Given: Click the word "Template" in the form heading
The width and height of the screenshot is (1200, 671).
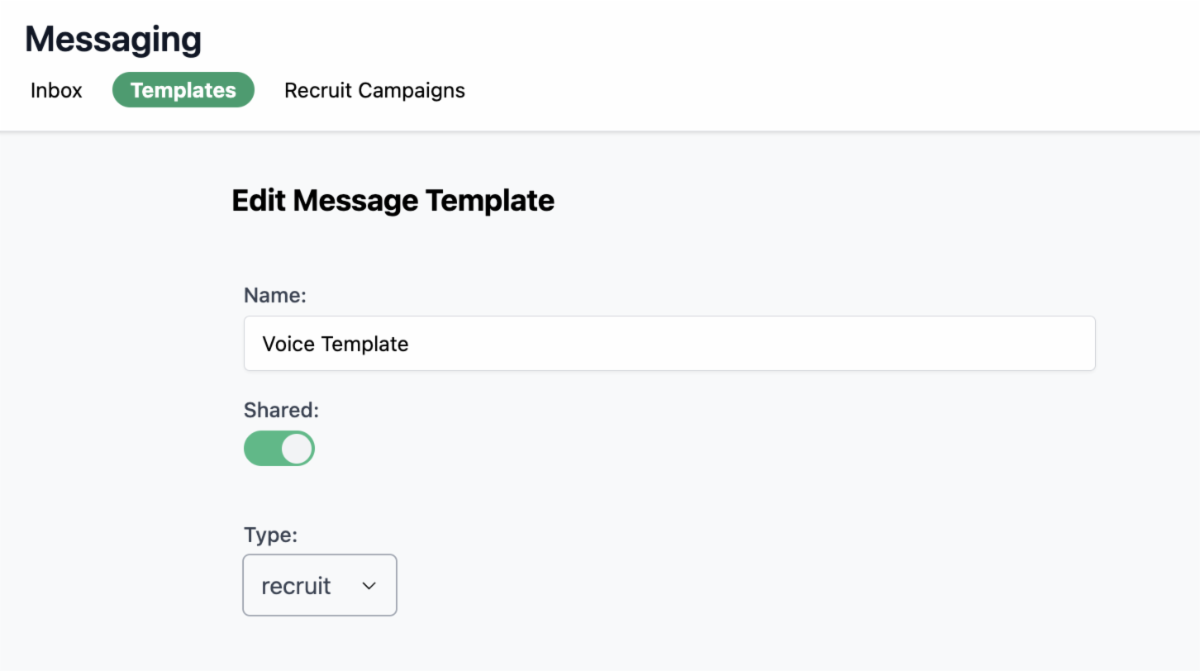Looking at the screenshot, I should [490, 200].
